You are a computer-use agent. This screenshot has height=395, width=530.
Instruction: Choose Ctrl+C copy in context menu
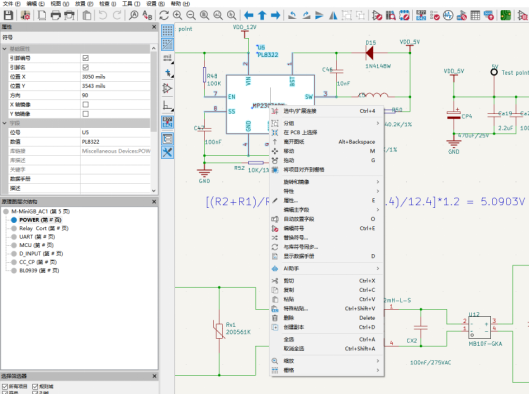tap(327, 290)
